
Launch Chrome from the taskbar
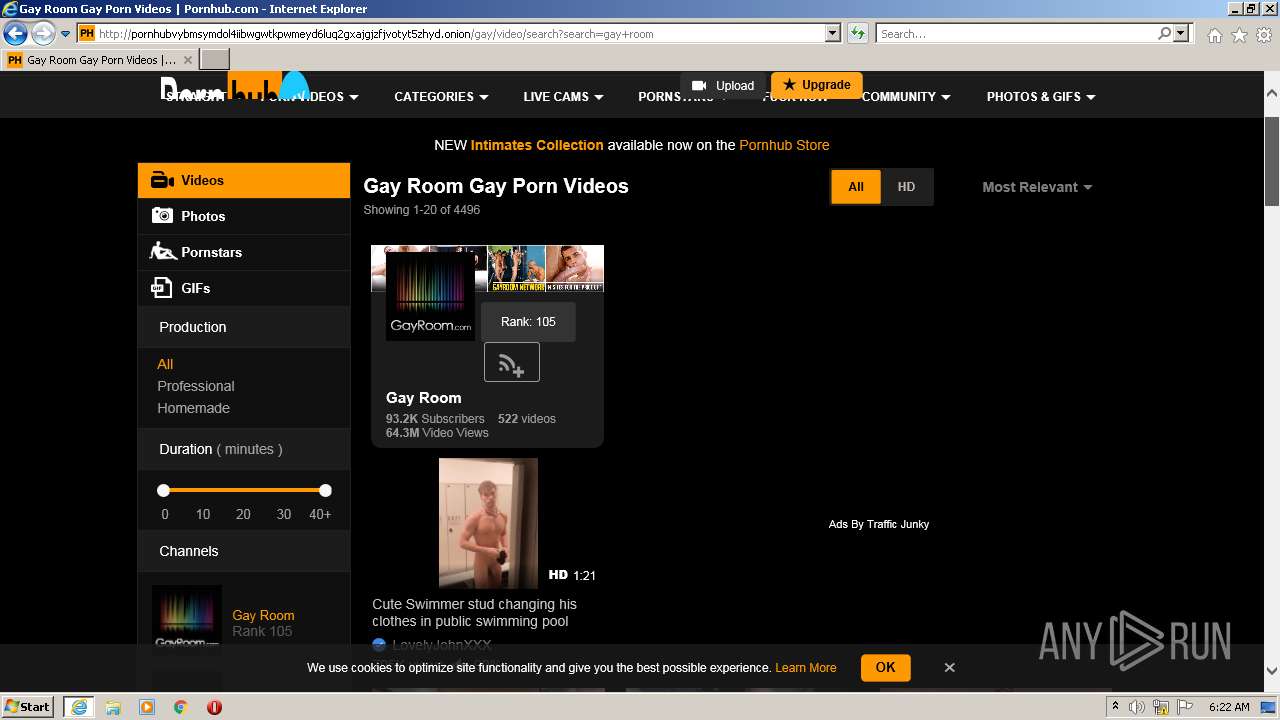point(181,707)
